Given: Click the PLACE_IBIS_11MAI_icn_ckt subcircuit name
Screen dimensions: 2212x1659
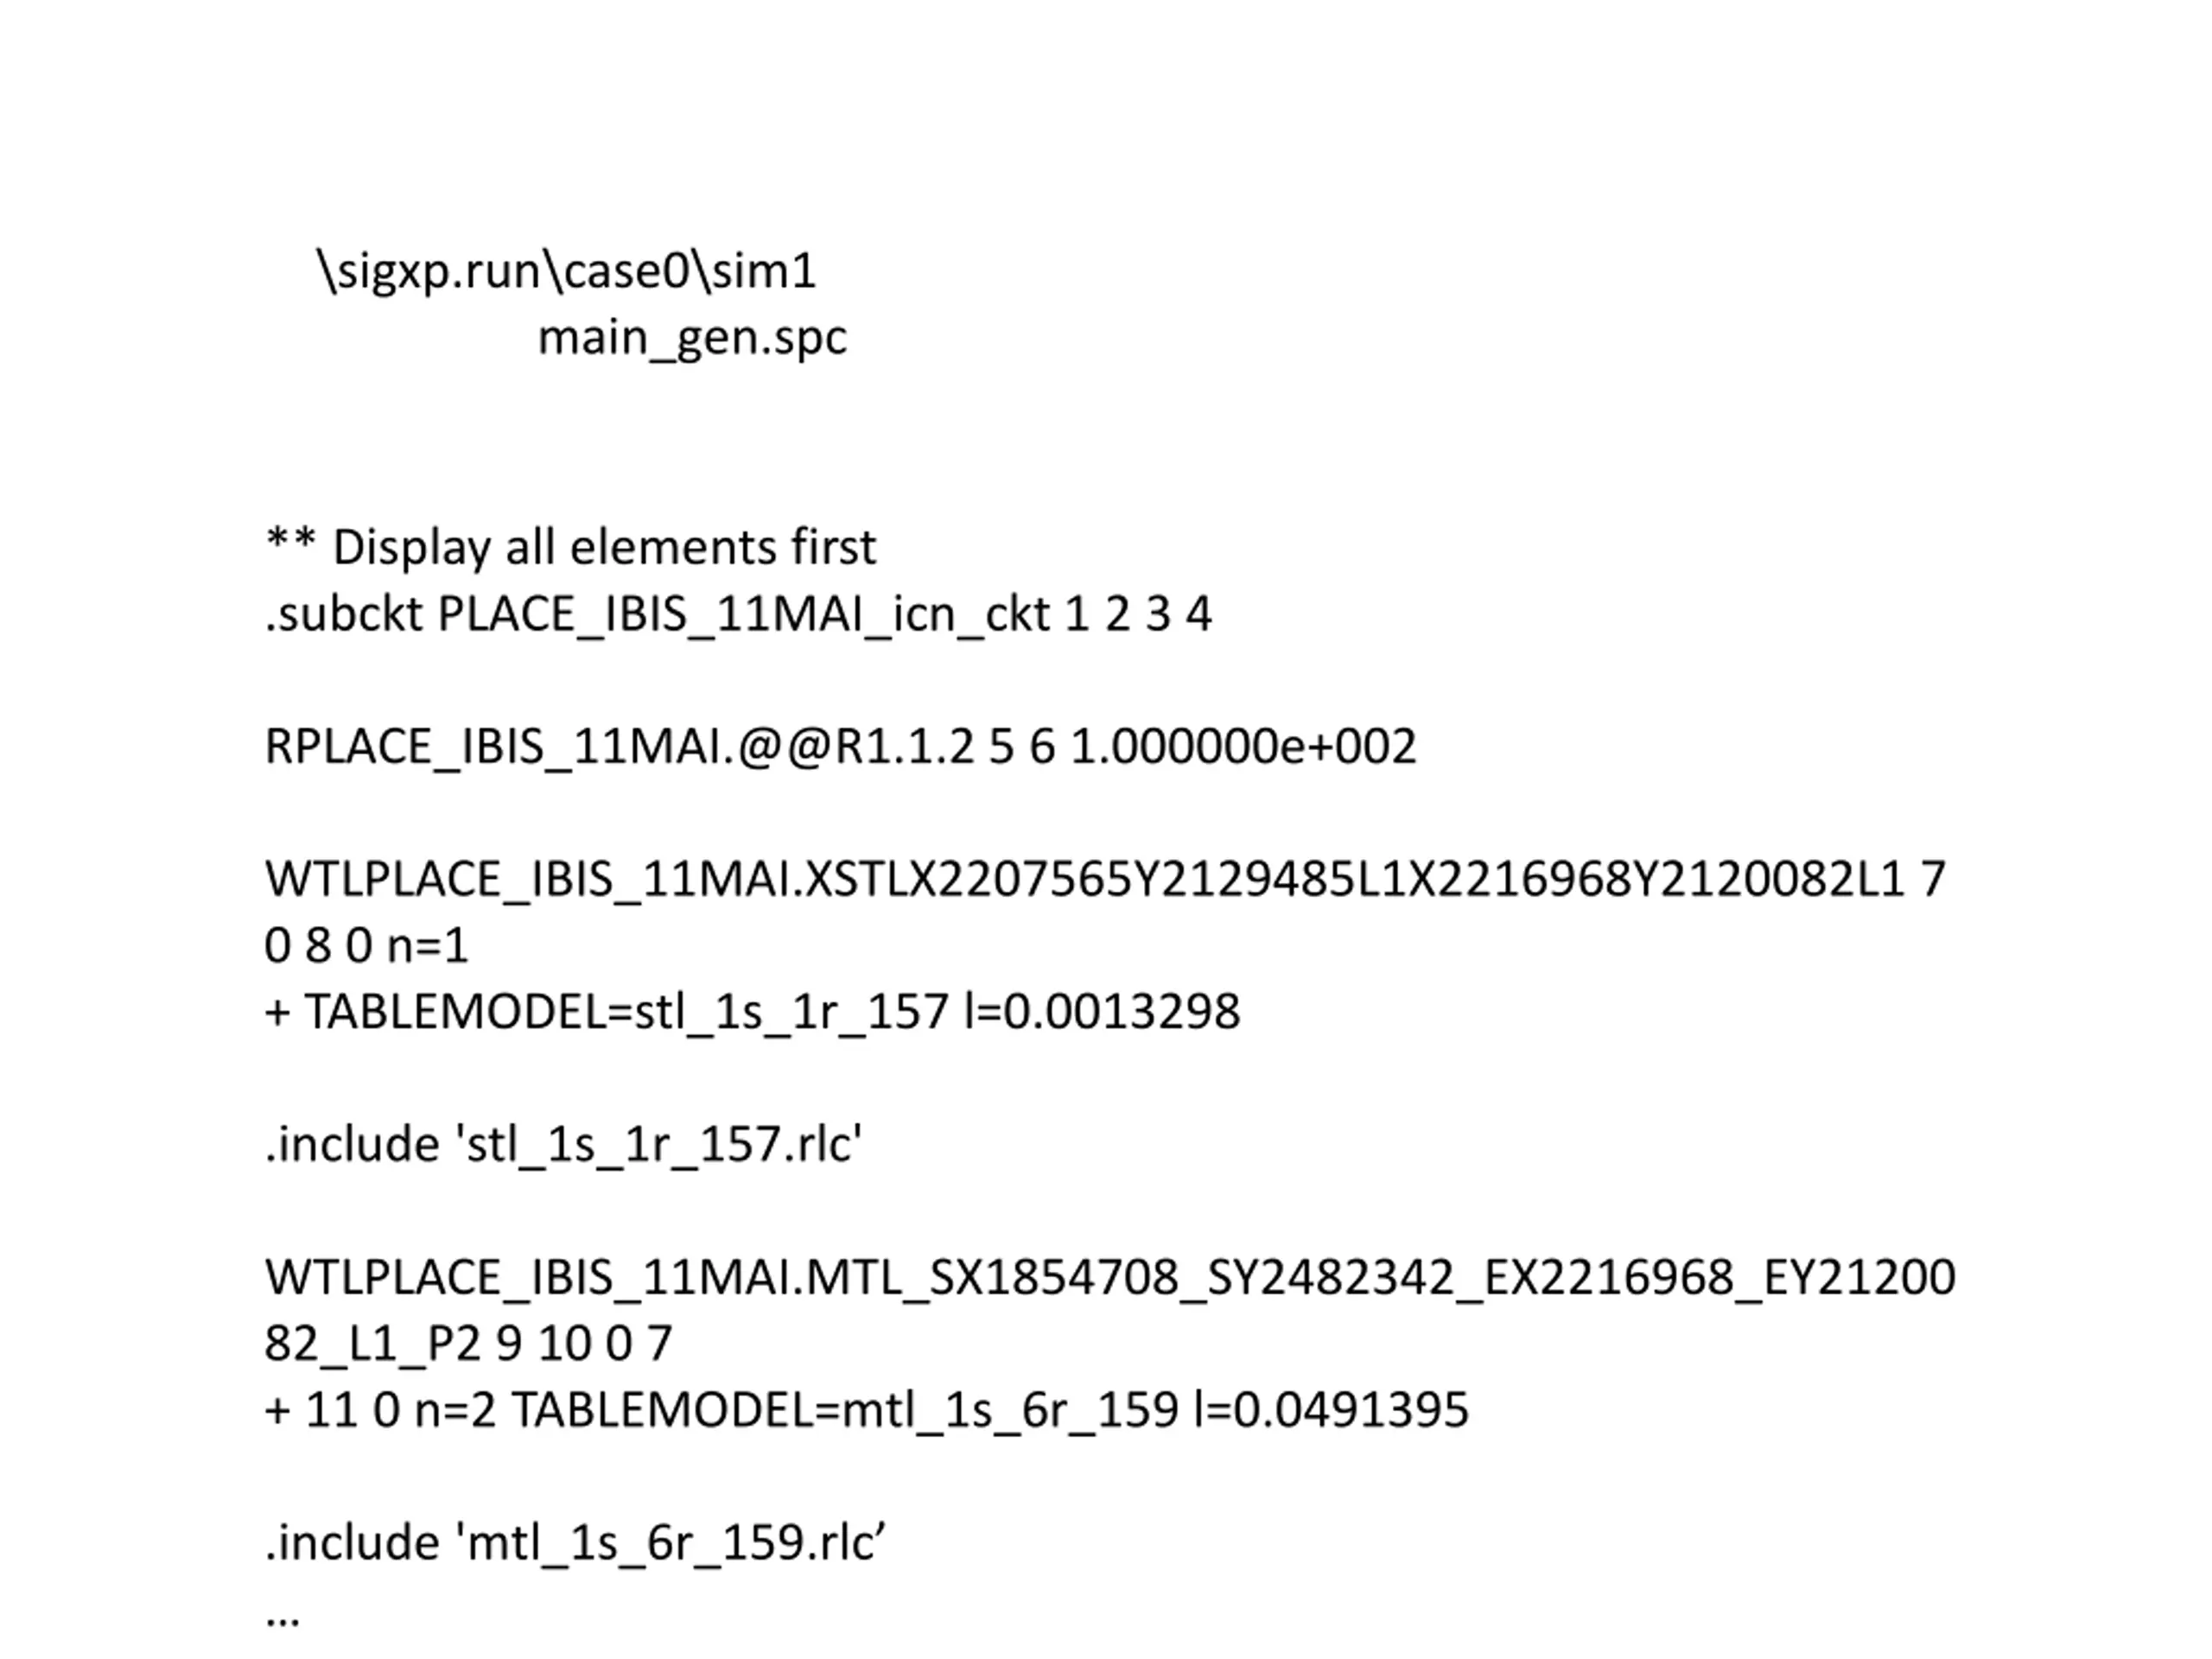Looking at the screenshot, I should coord(743,614).
